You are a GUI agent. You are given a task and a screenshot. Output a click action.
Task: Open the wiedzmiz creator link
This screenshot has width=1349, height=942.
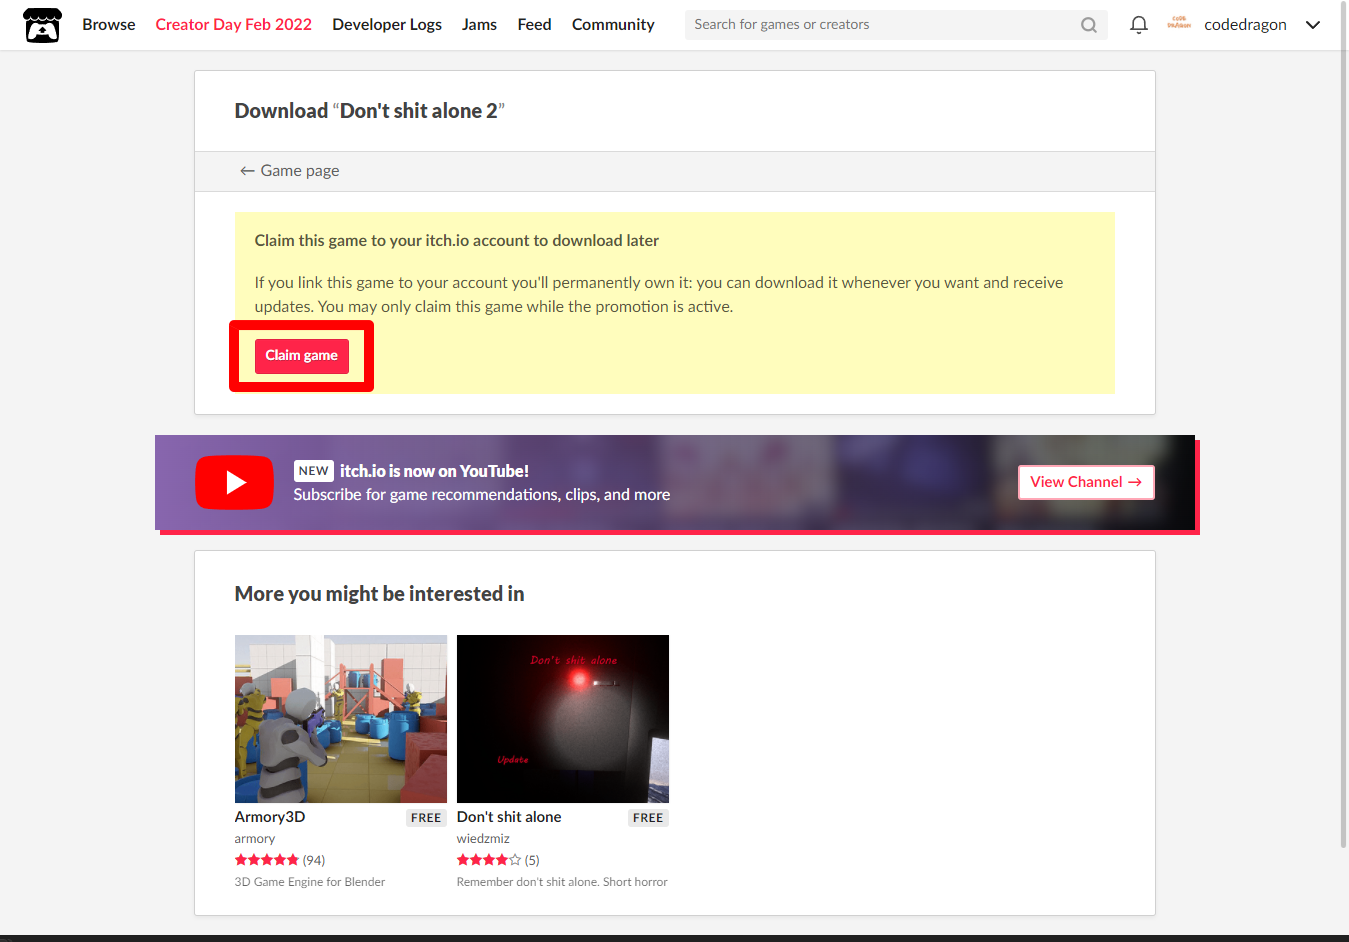[483, 839]
